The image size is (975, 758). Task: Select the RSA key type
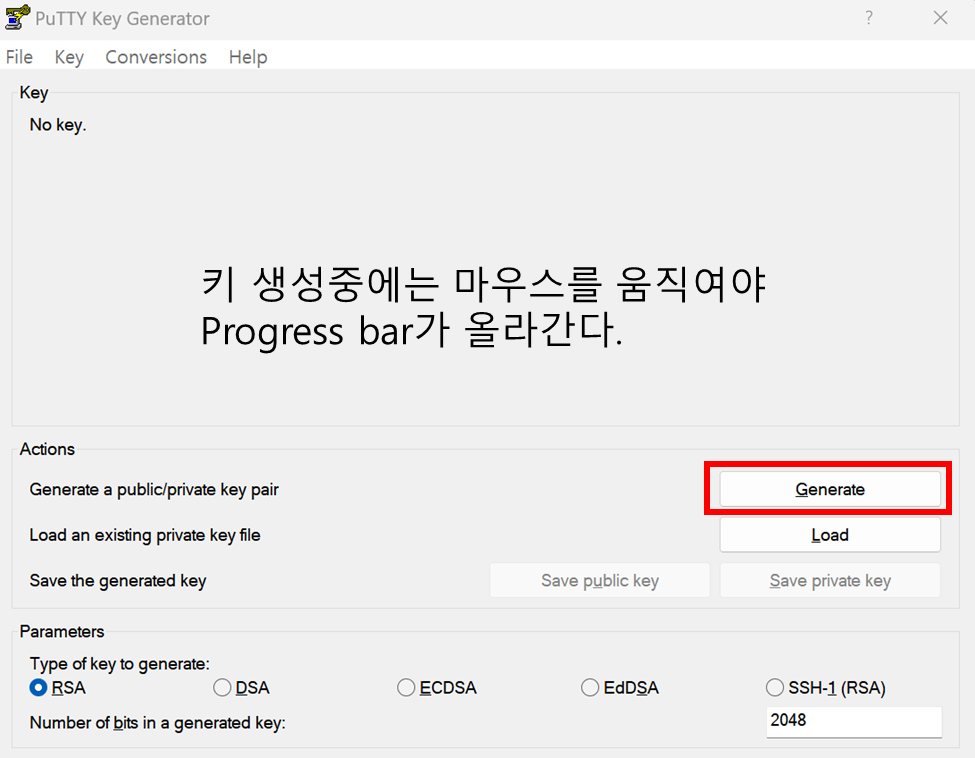point(57,688)
